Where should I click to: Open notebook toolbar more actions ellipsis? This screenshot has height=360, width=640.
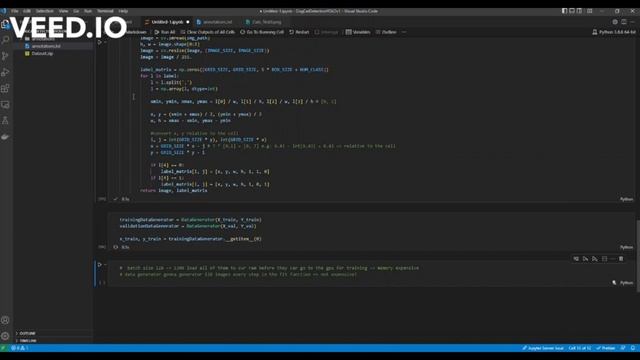tap(404, 32)
